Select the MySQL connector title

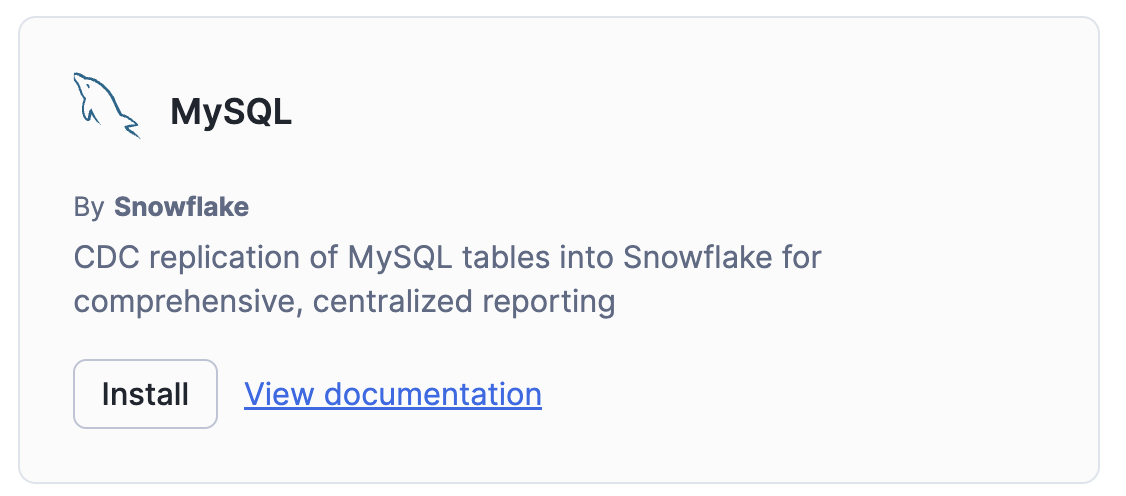pyautogui.click(x=231, y=112)
